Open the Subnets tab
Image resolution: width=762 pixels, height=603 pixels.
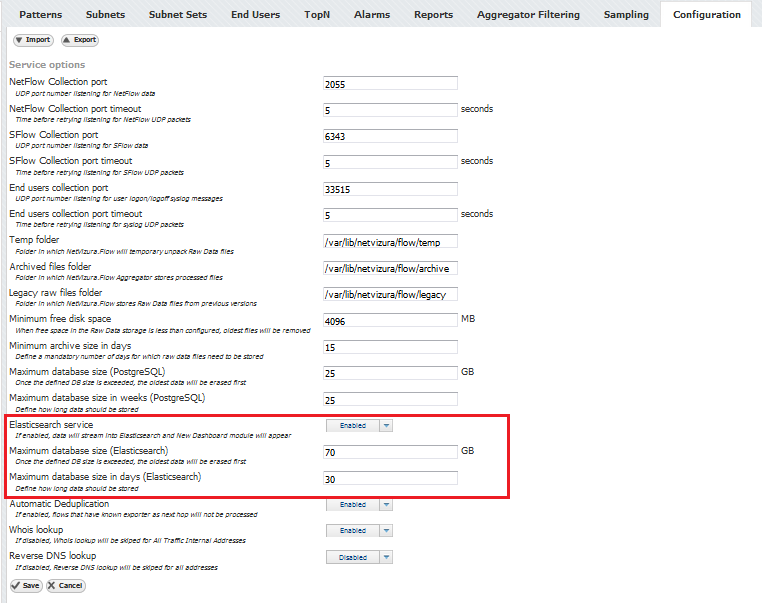[x=105, y=14]
